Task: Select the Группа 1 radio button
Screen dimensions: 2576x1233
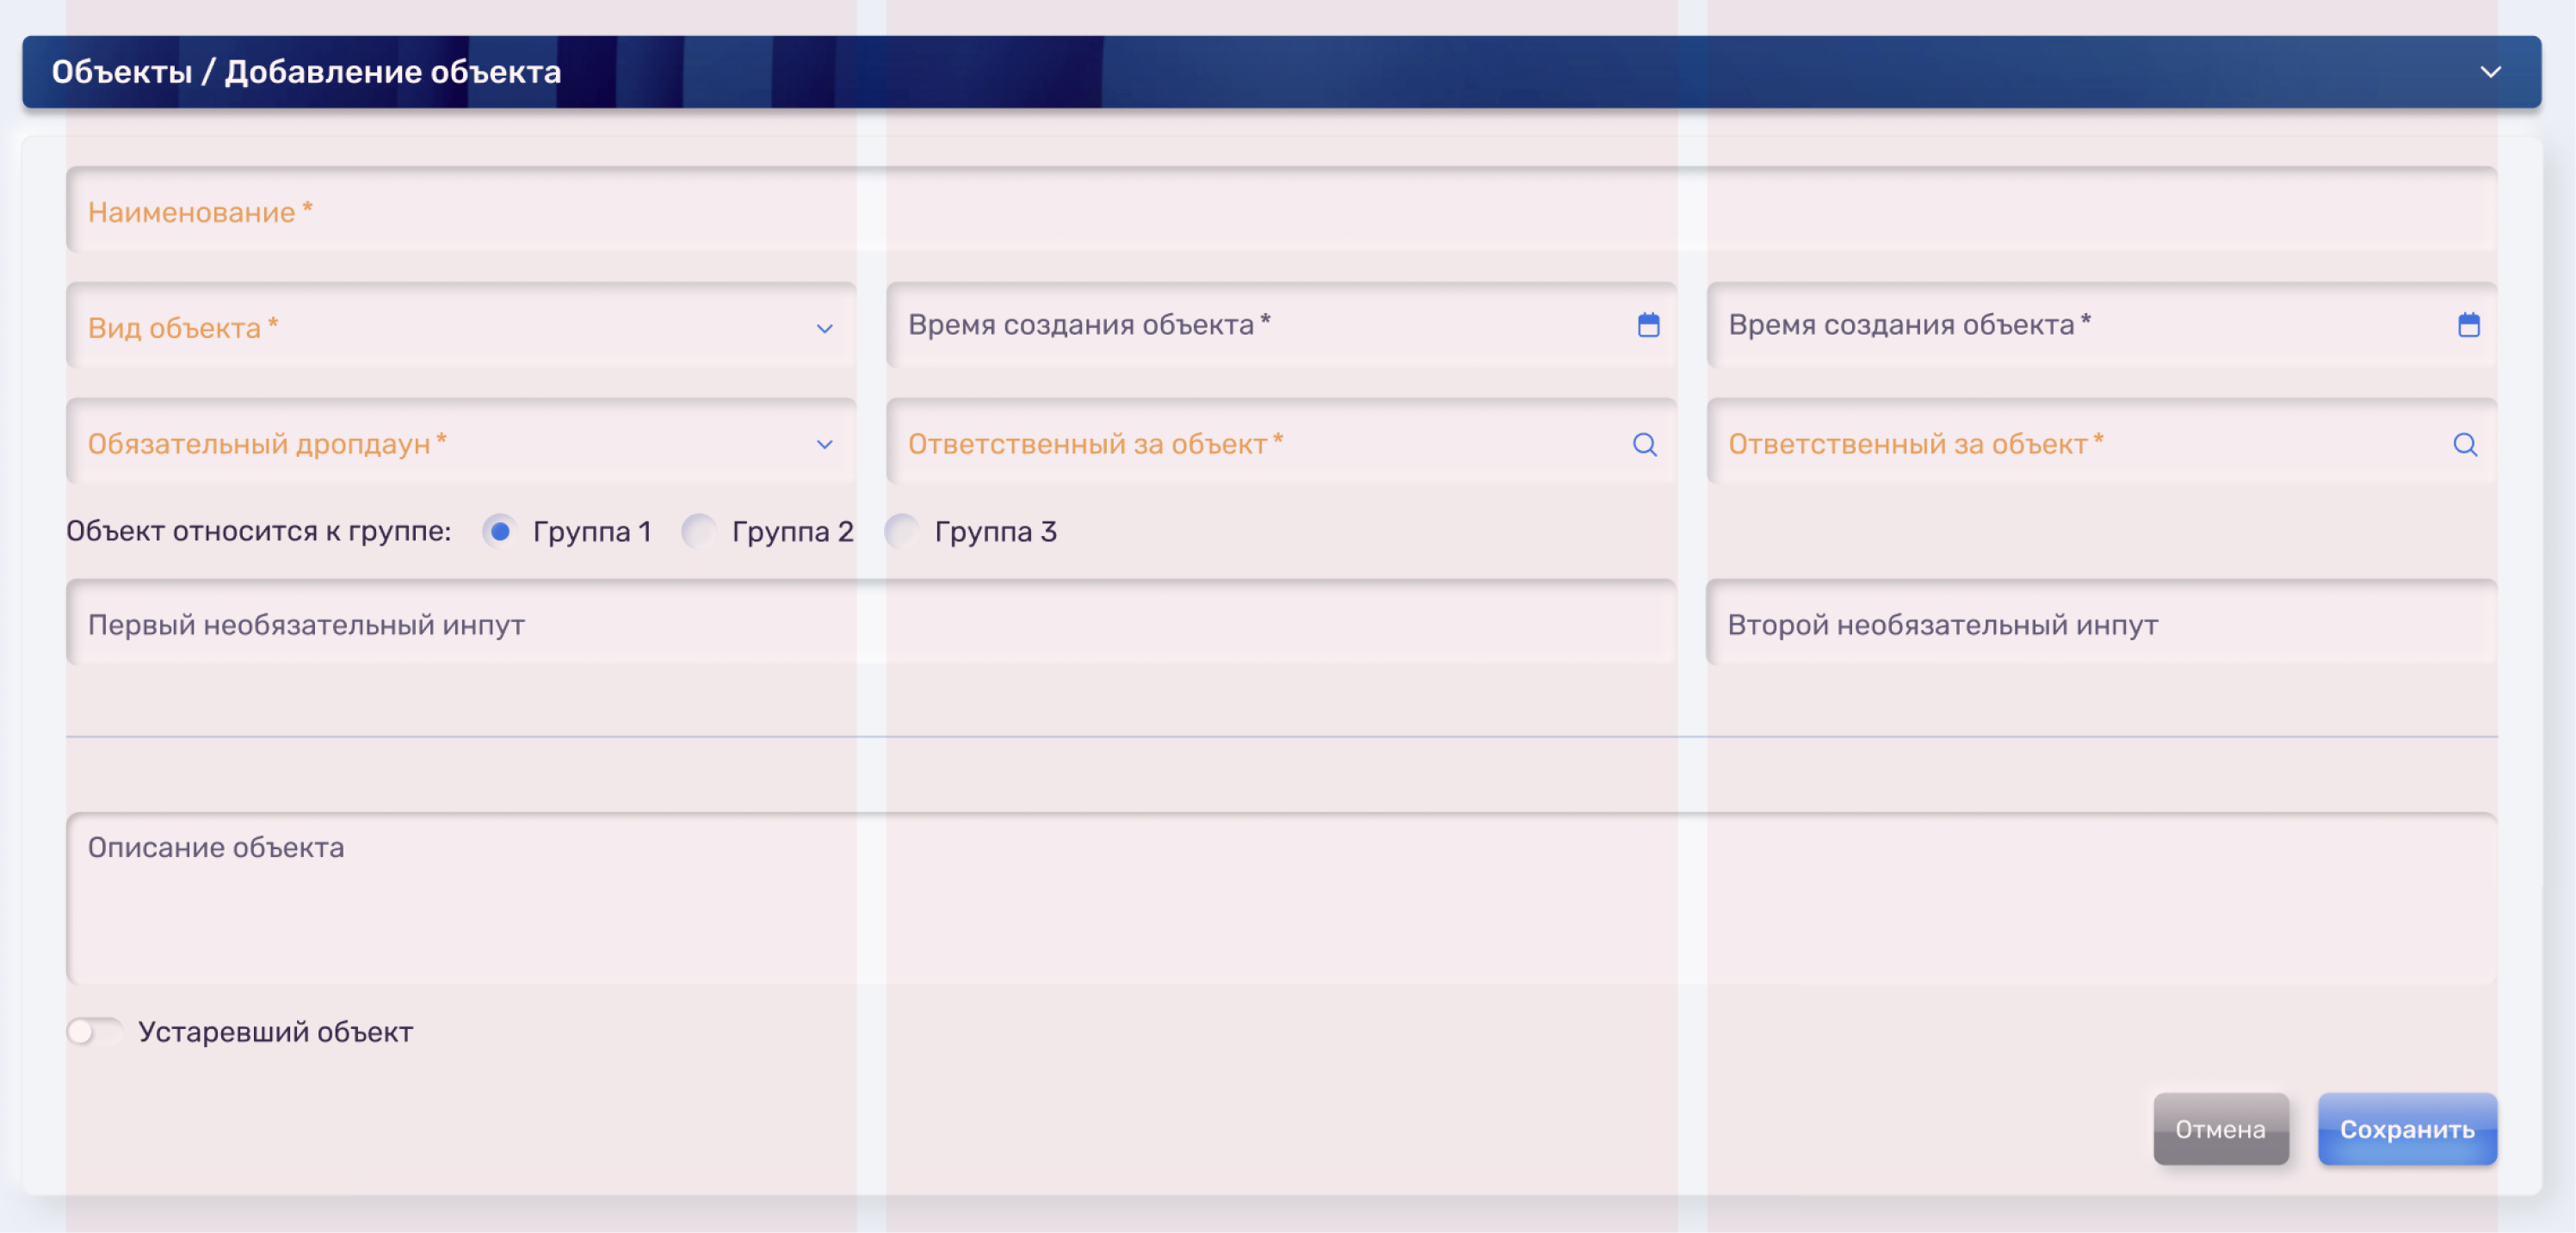Action: pos(499,531)
